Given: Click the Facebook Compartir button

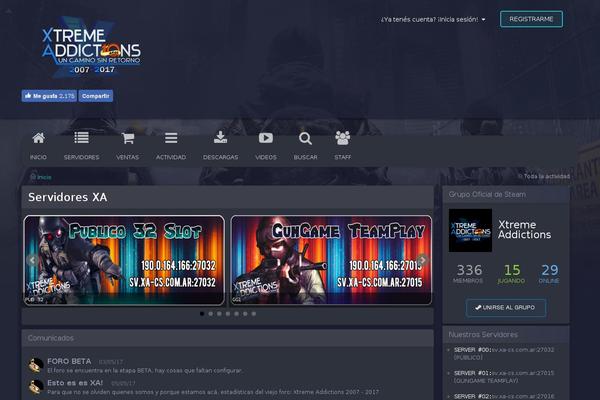Looking at the screenshot, I should 96,96.
